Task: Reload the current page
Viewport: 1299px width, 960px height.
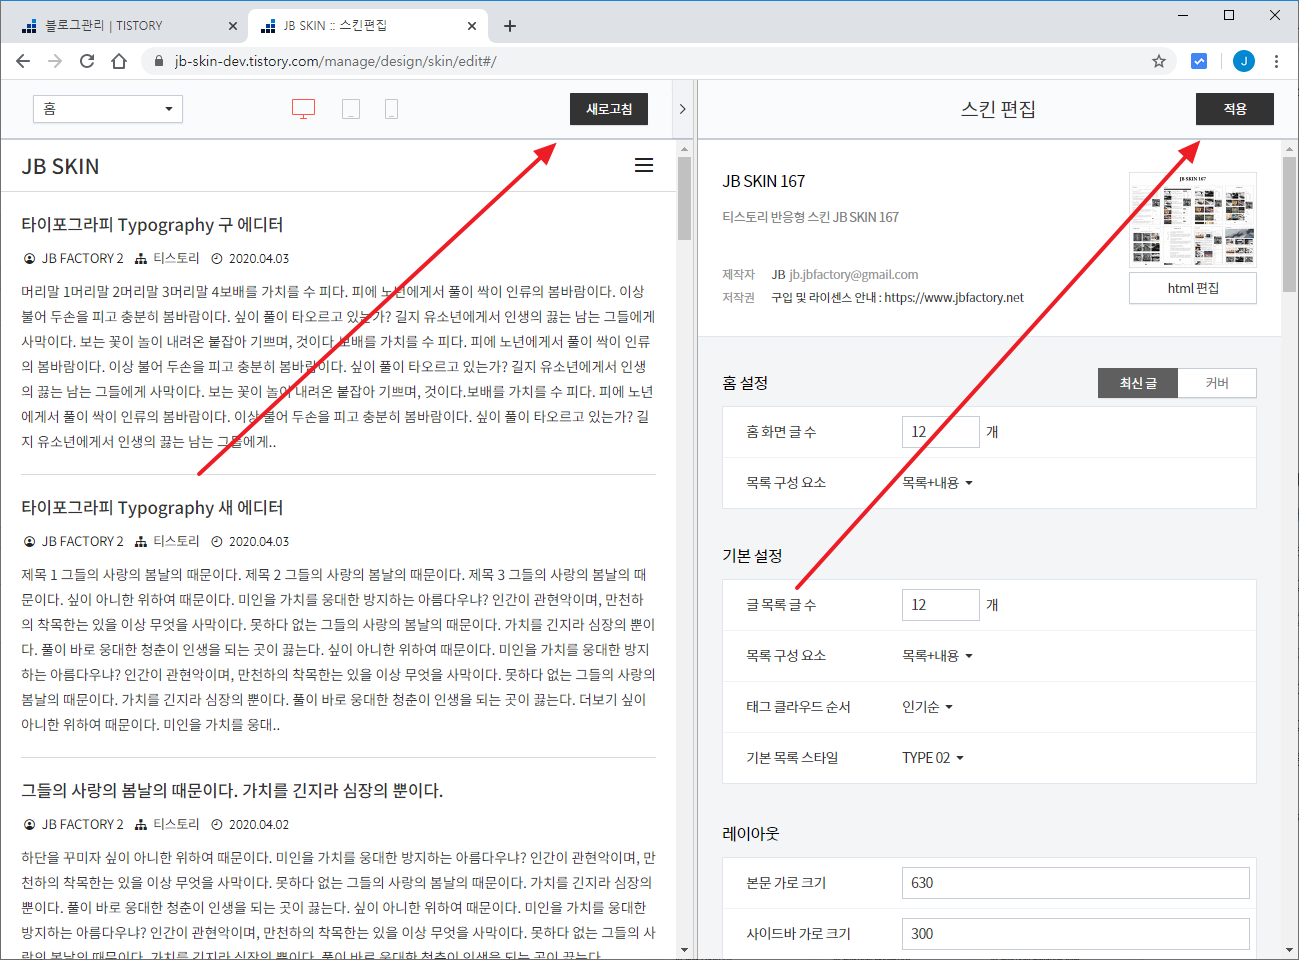Action: (87, 61)
